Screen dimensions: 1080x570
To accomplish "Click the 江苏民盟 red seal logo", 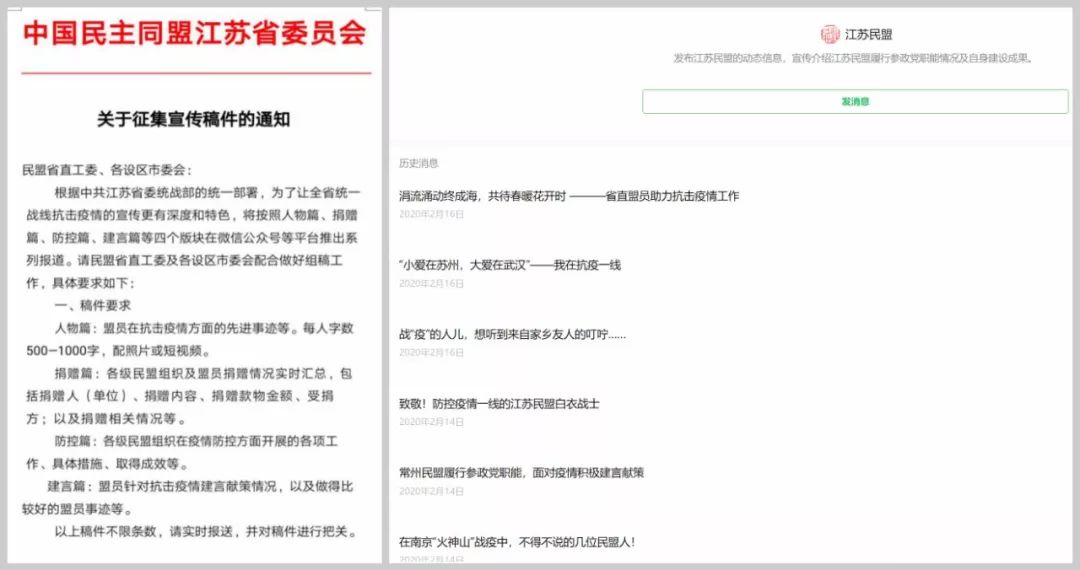I will (x=830, y=34).
